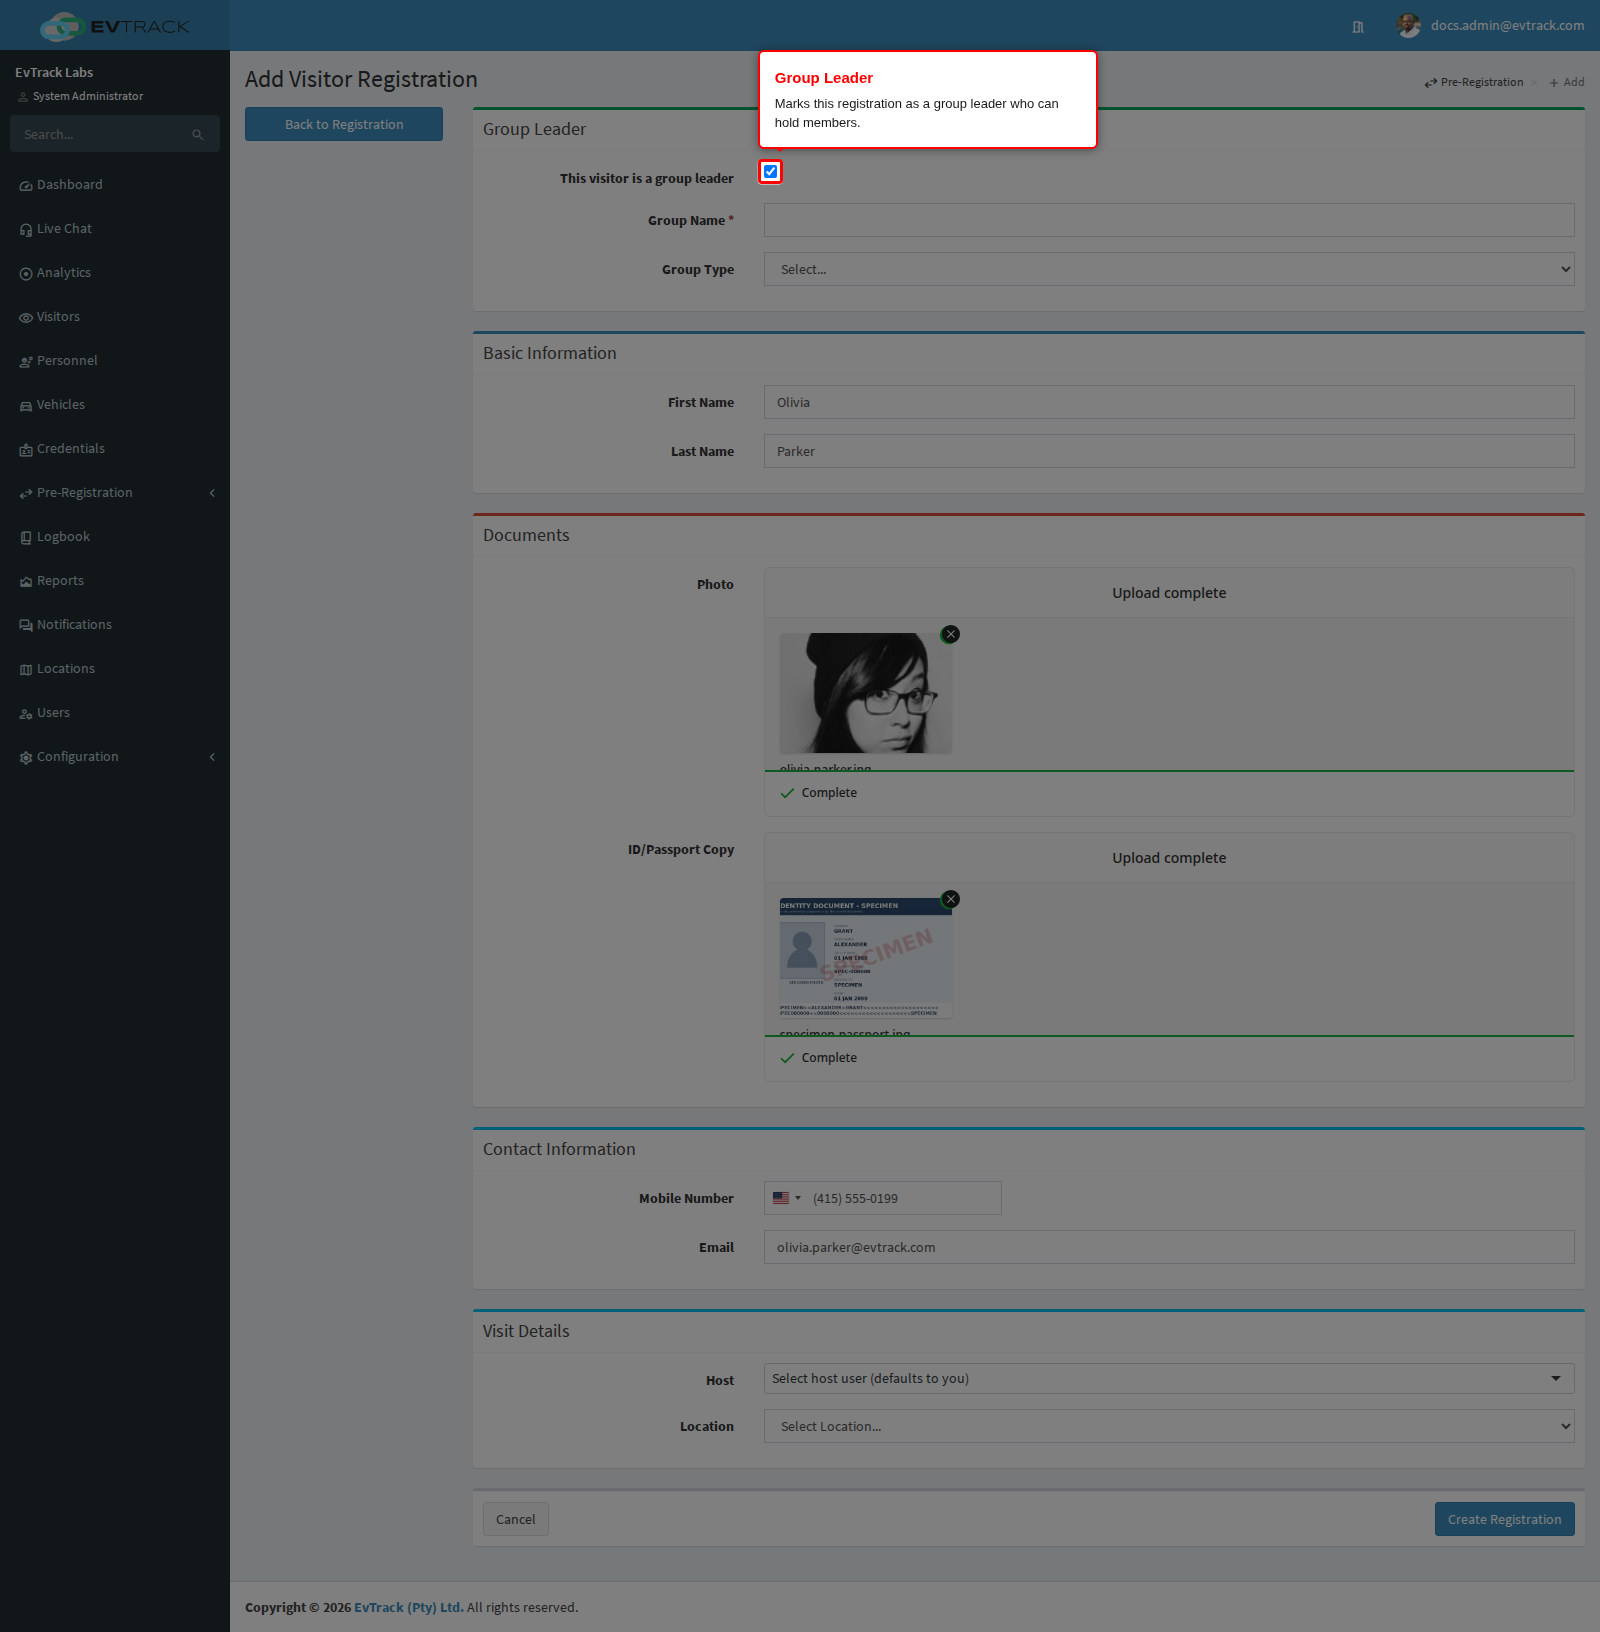Screen dimensions: 1600x1632
Task: Remove the uploaded photo with its X icon
Action: coord(951,634)
